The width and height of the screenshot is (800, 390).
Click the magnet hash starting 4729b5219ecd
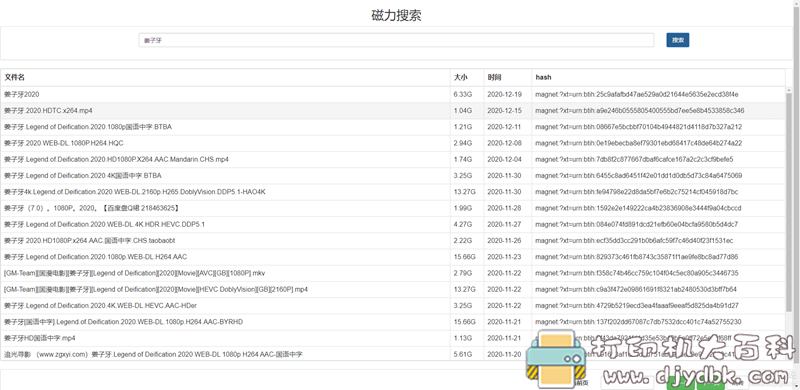pos(637,306)
